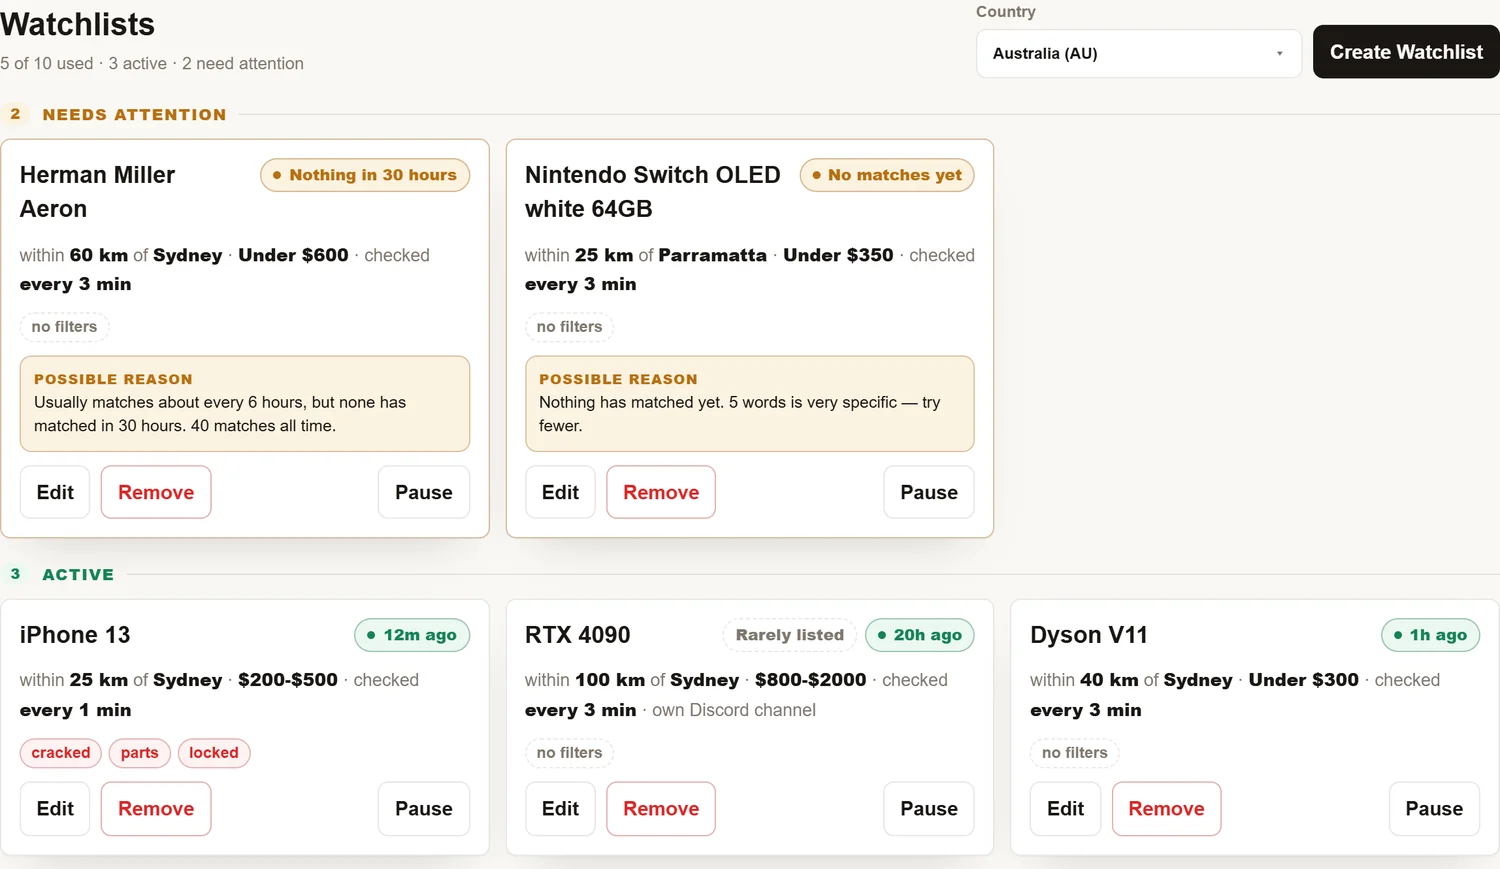Click 'no filters' tag on Nintendo Switch OLED

coord(569,327)
